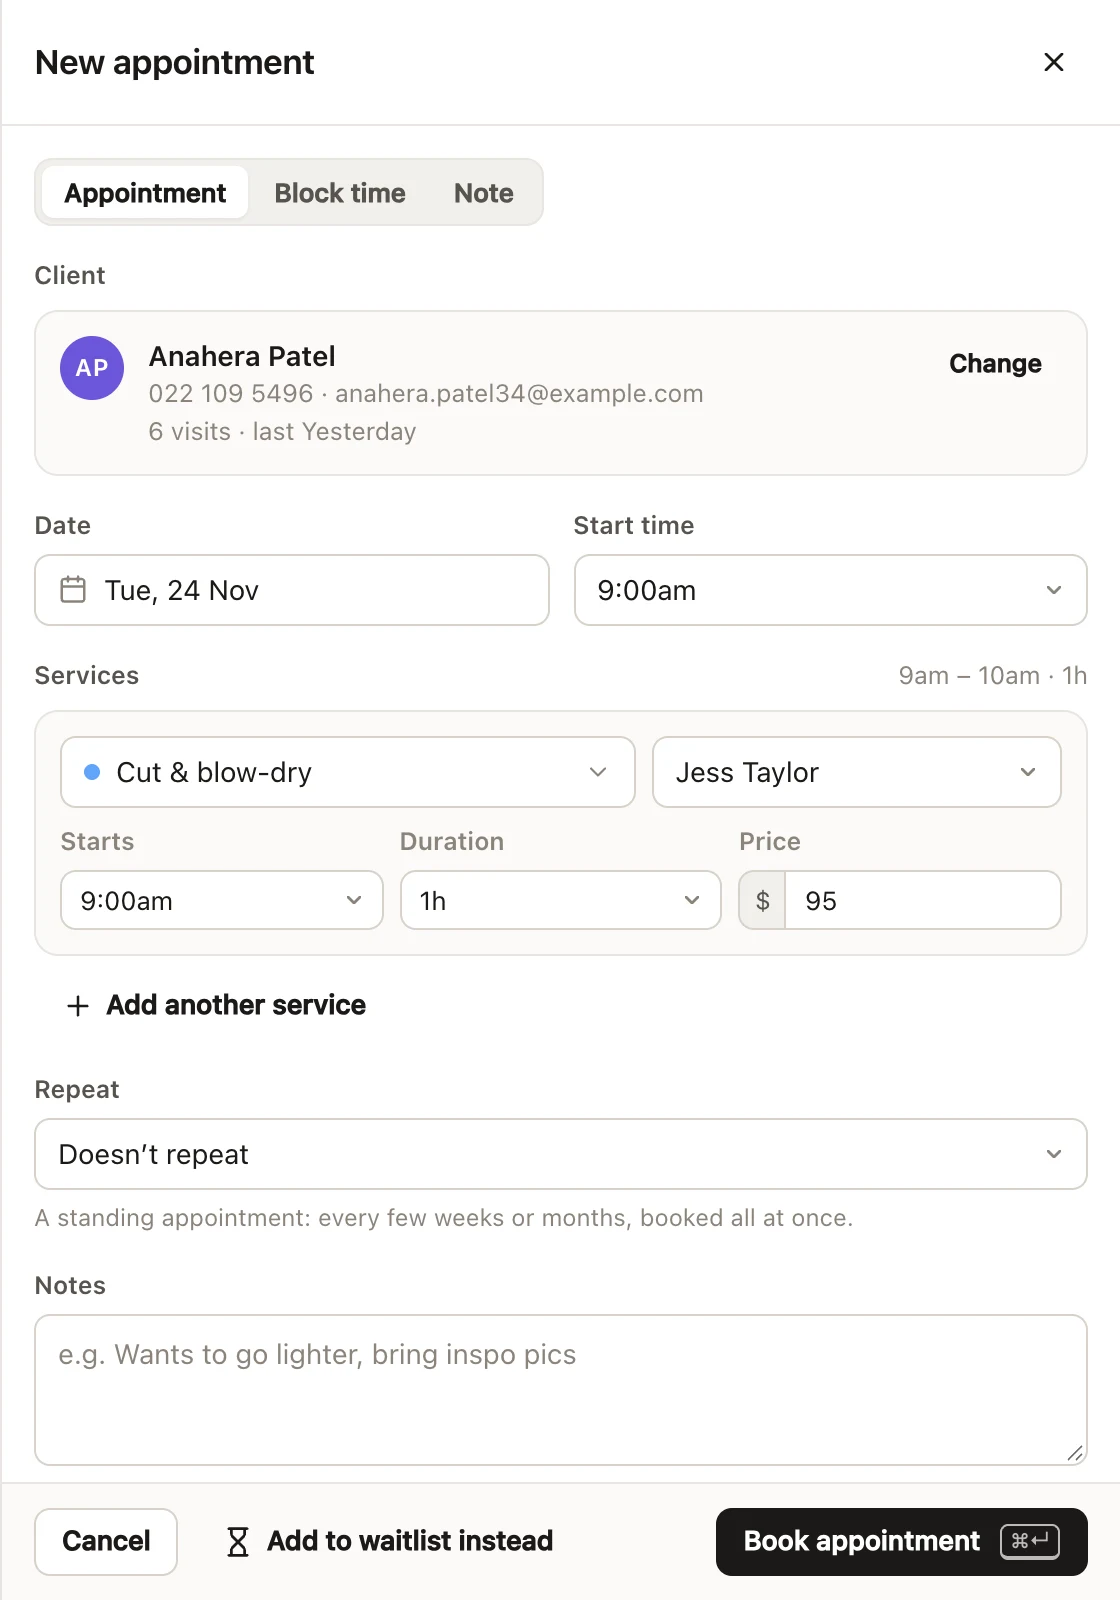
Task: Click the phone number 022 109 5496
Action: tap(231, 394)
